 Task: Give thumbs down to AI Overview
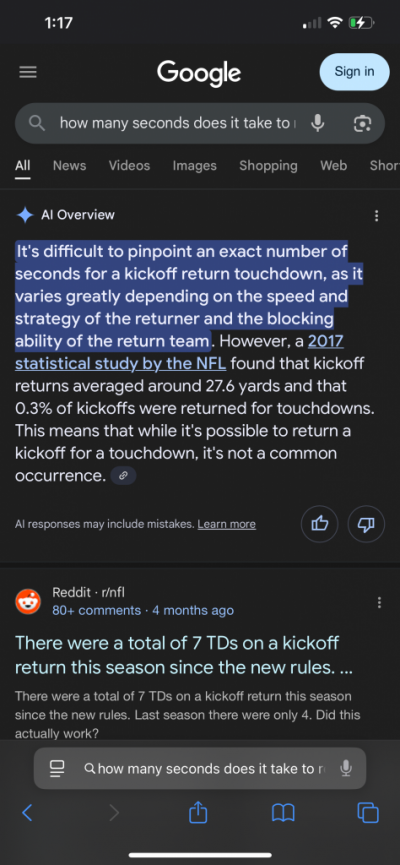pos(366,524)
